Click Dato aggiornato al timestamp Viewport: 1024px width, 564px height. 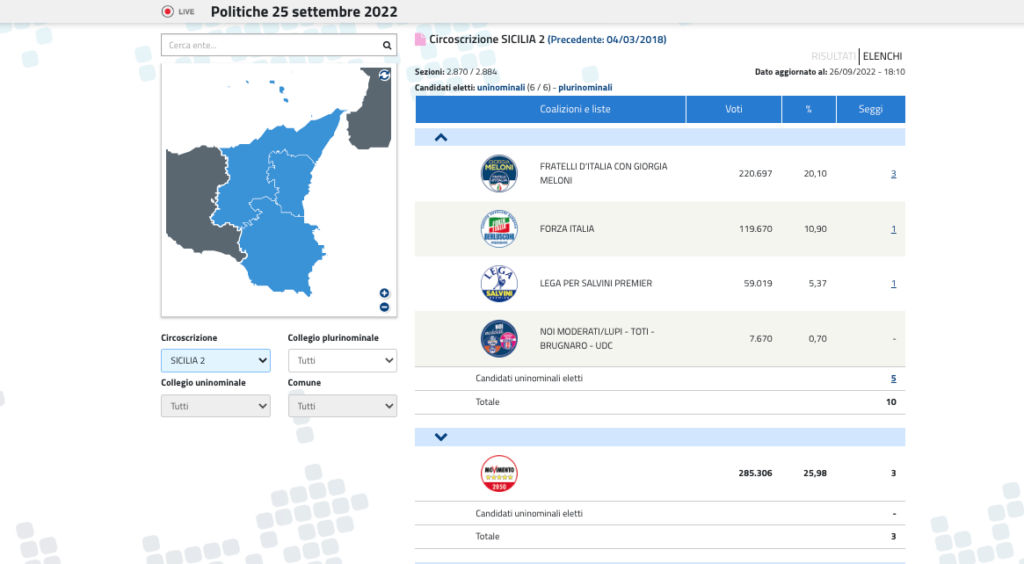[830, 72]
